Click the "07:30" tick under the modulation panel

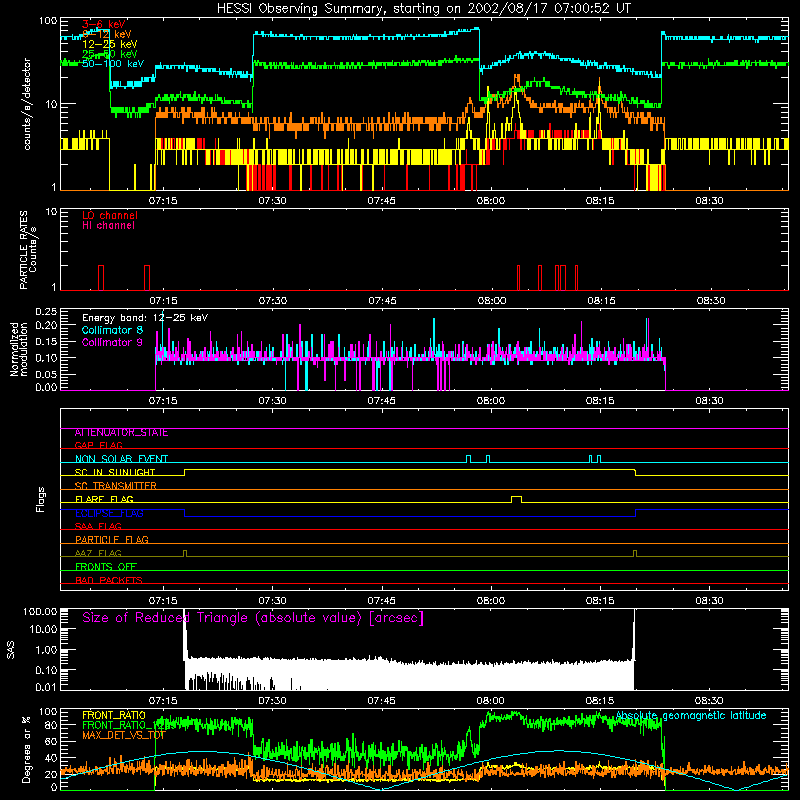click(272, 400)
